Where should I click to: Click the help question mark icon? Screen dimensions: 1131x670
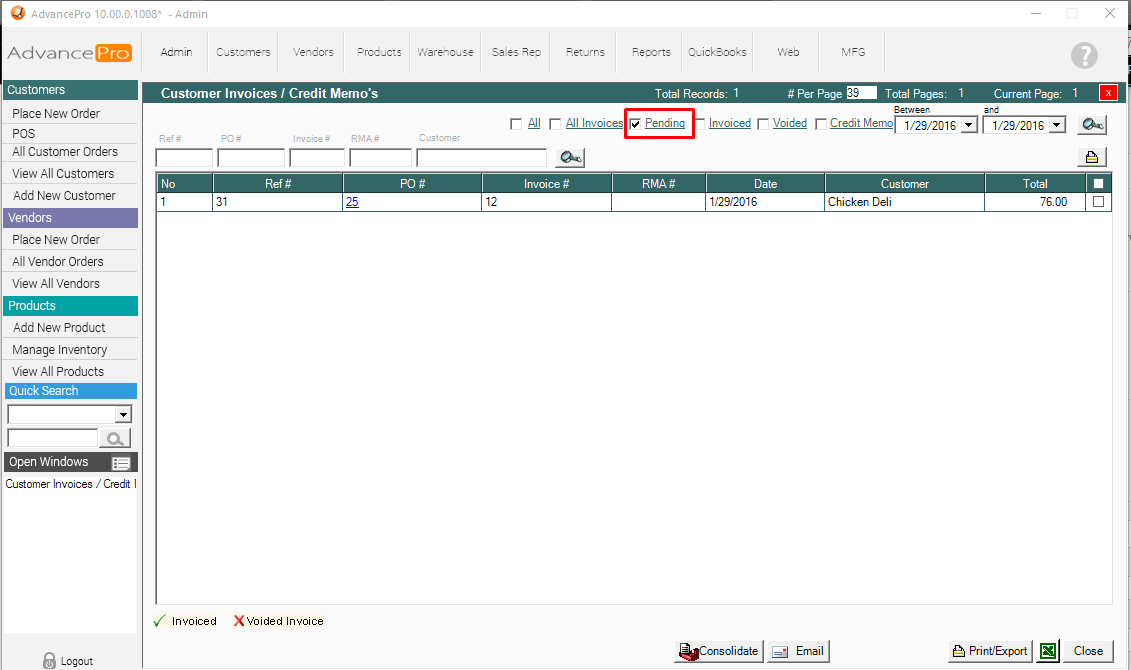[1083, 56]
